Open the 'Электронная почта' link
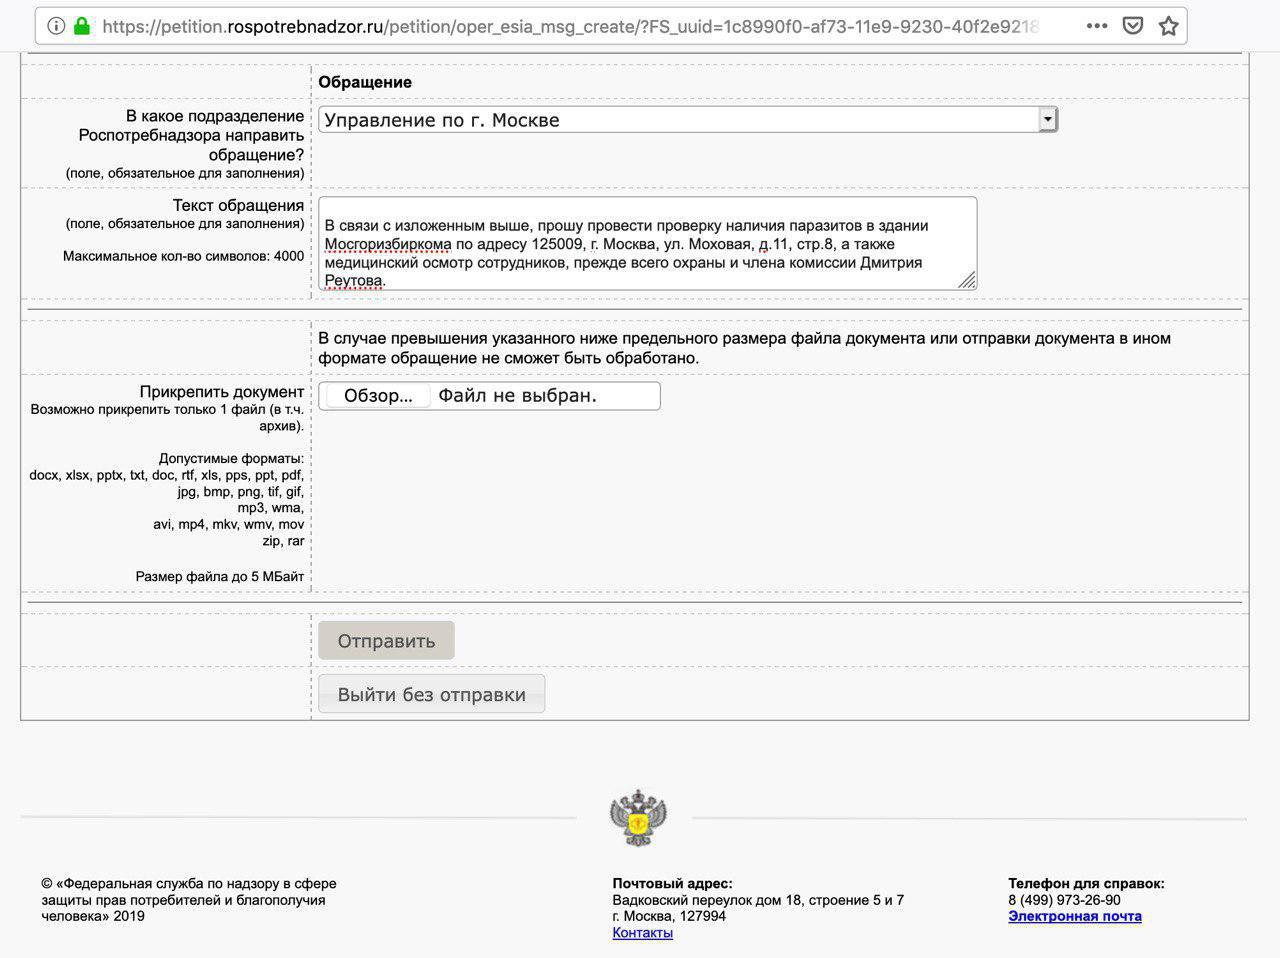 coord(1075,916)
